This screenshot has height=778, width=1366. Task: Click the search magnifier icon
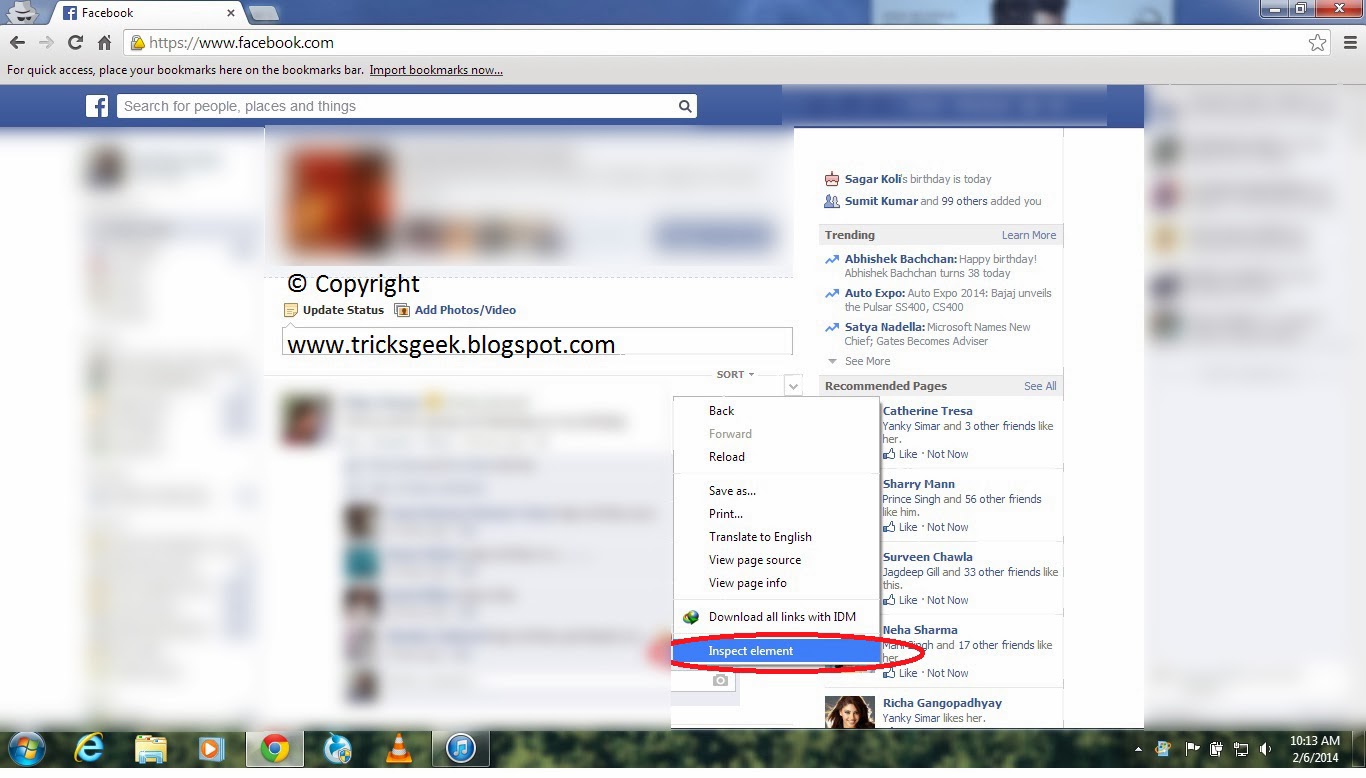tap(685, 106)
